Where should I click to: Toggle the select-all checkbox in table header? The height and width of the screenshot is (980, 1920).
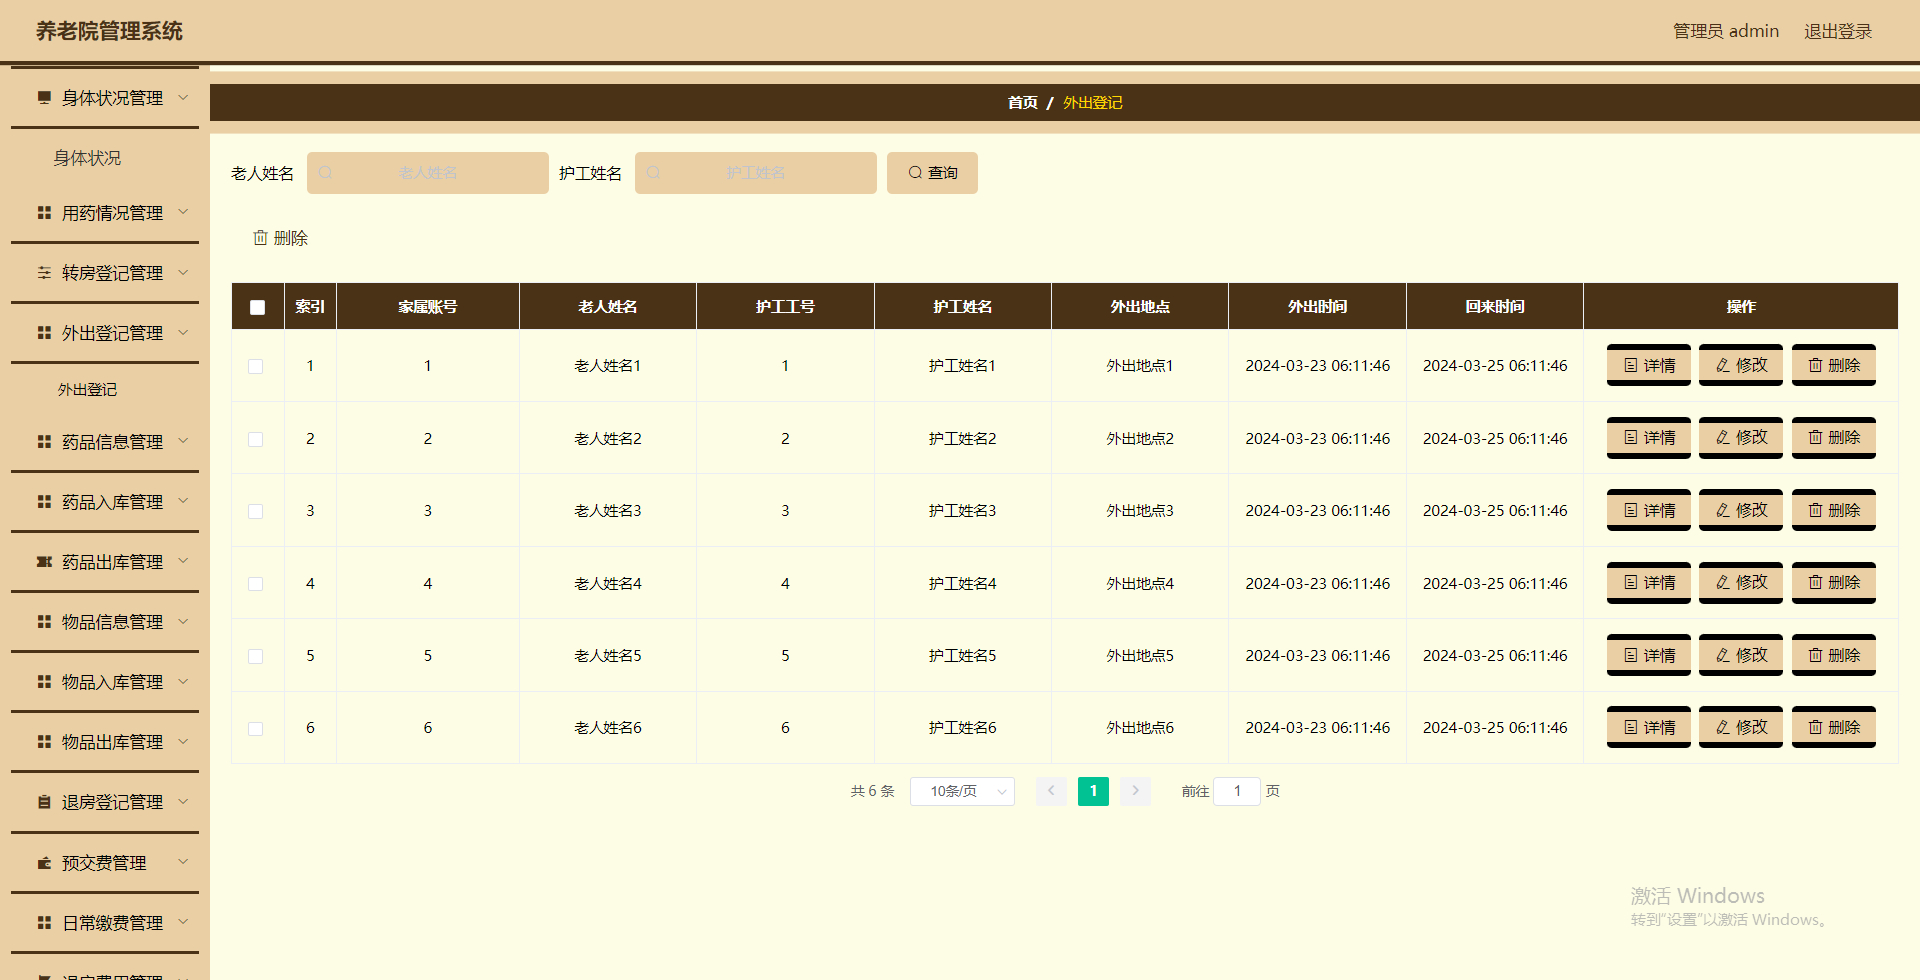[x=257, y=307]
